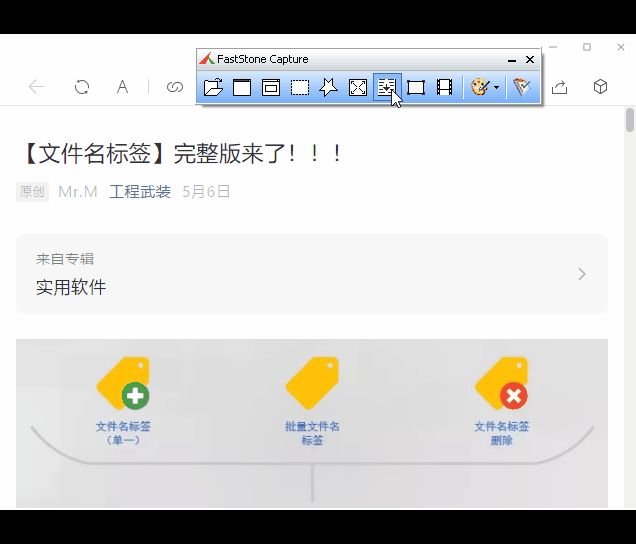The image size is (636, 544).
Task: Click the 文件名标签（单一） tag icon
Action: 123,383
